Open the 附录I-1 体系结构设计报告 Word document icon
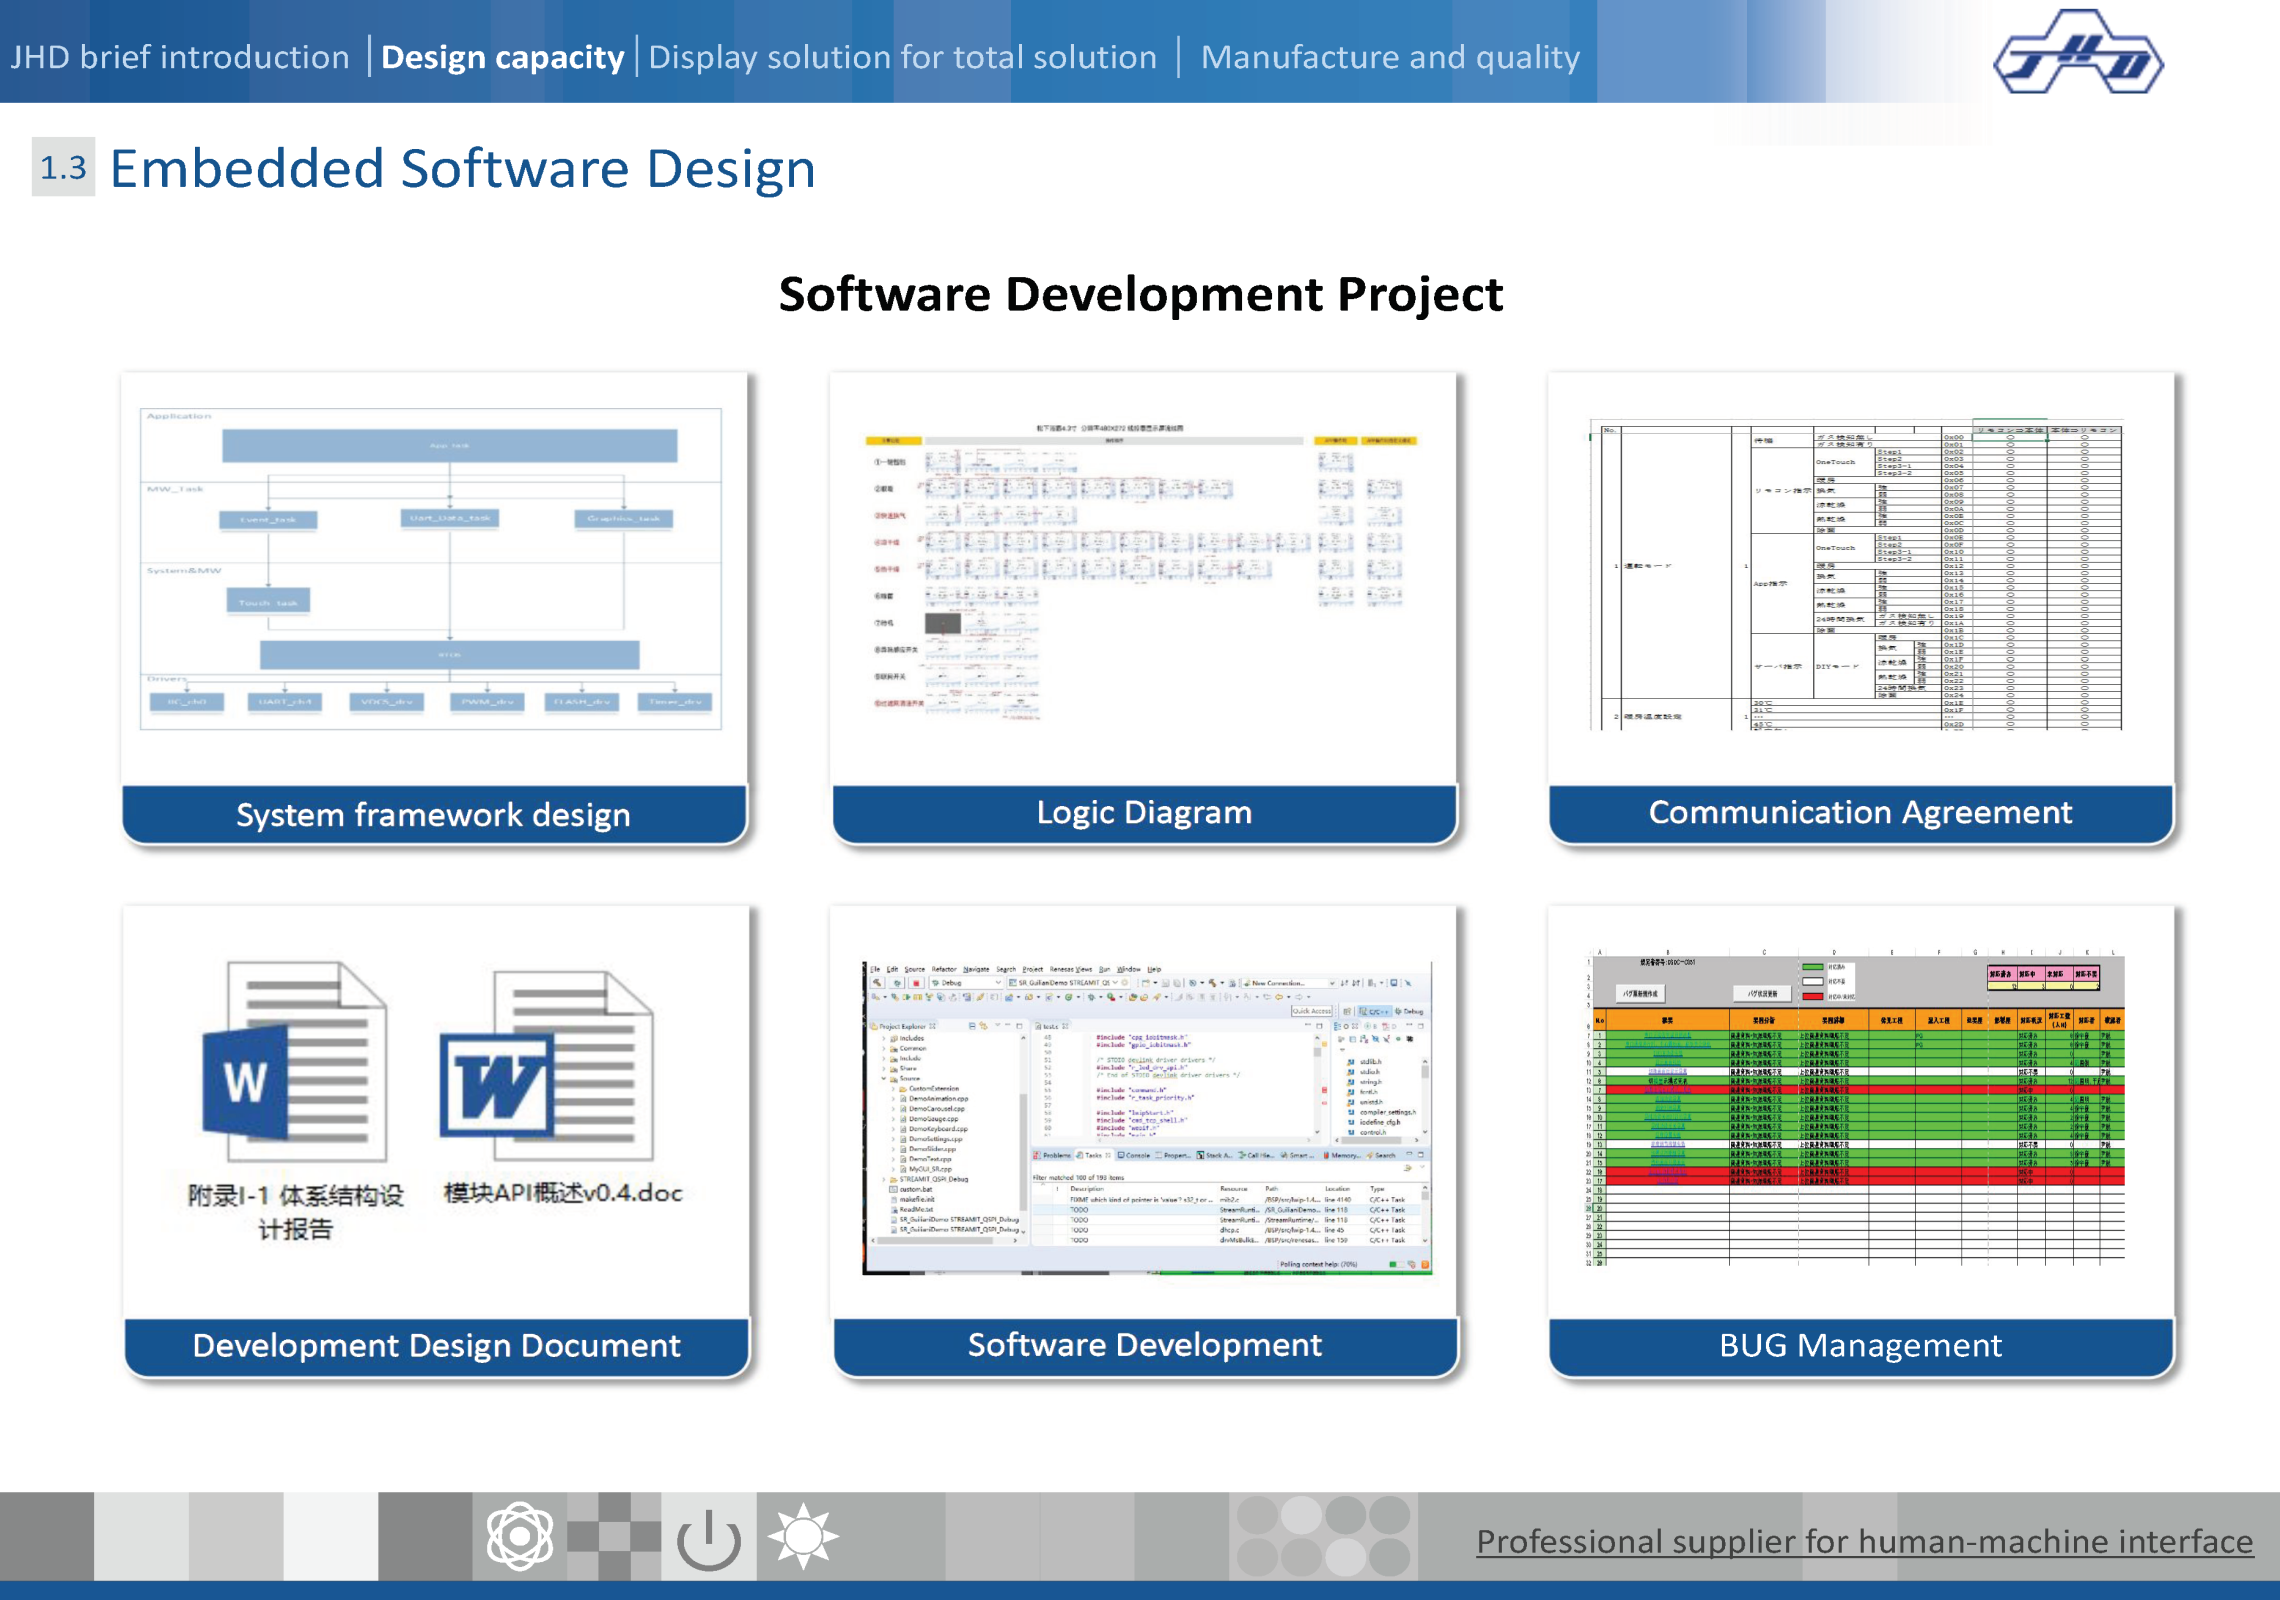The image size is (2280, 1600). [x=295, y=1062]
